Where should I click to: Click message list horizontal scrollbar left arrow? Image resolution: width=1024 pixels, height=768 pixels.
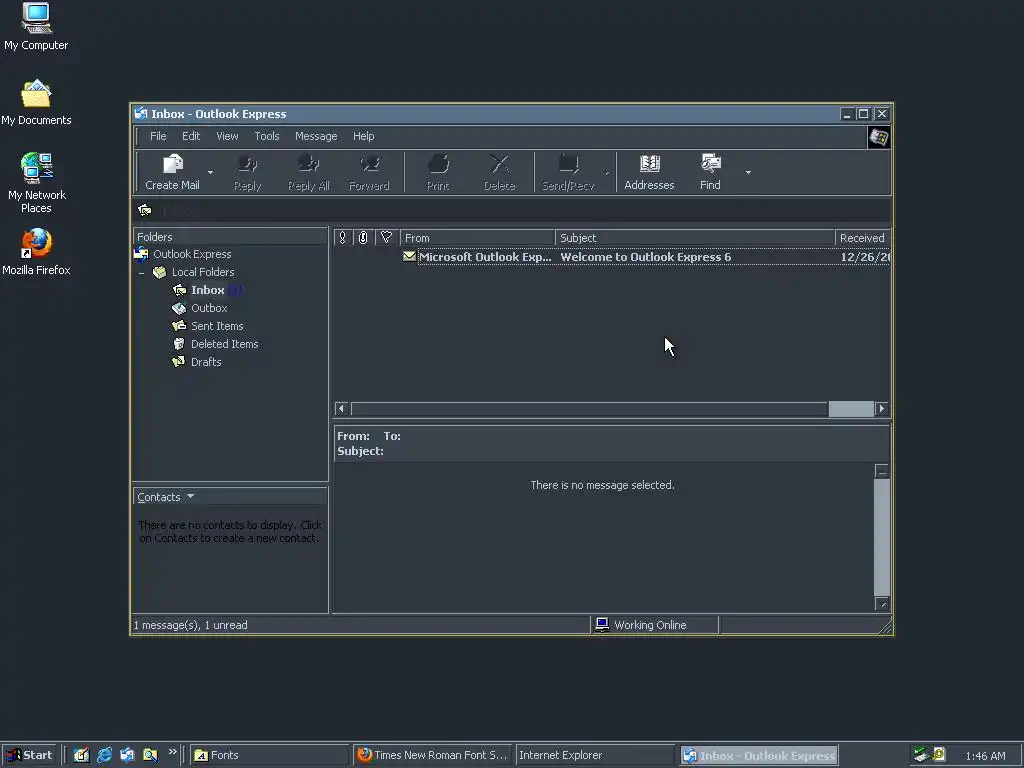pos(342,409)
